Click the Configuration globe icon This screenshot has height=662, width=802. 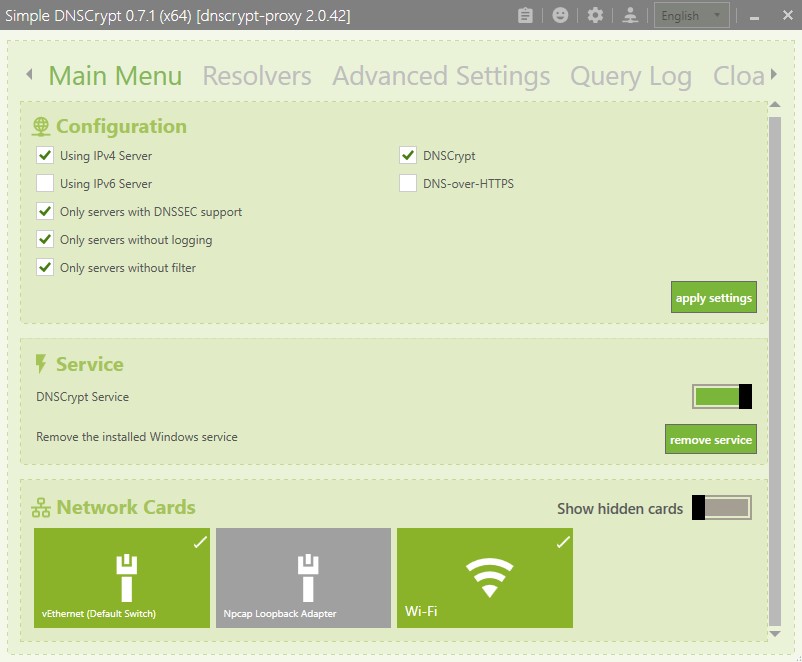tap(41, 126)
